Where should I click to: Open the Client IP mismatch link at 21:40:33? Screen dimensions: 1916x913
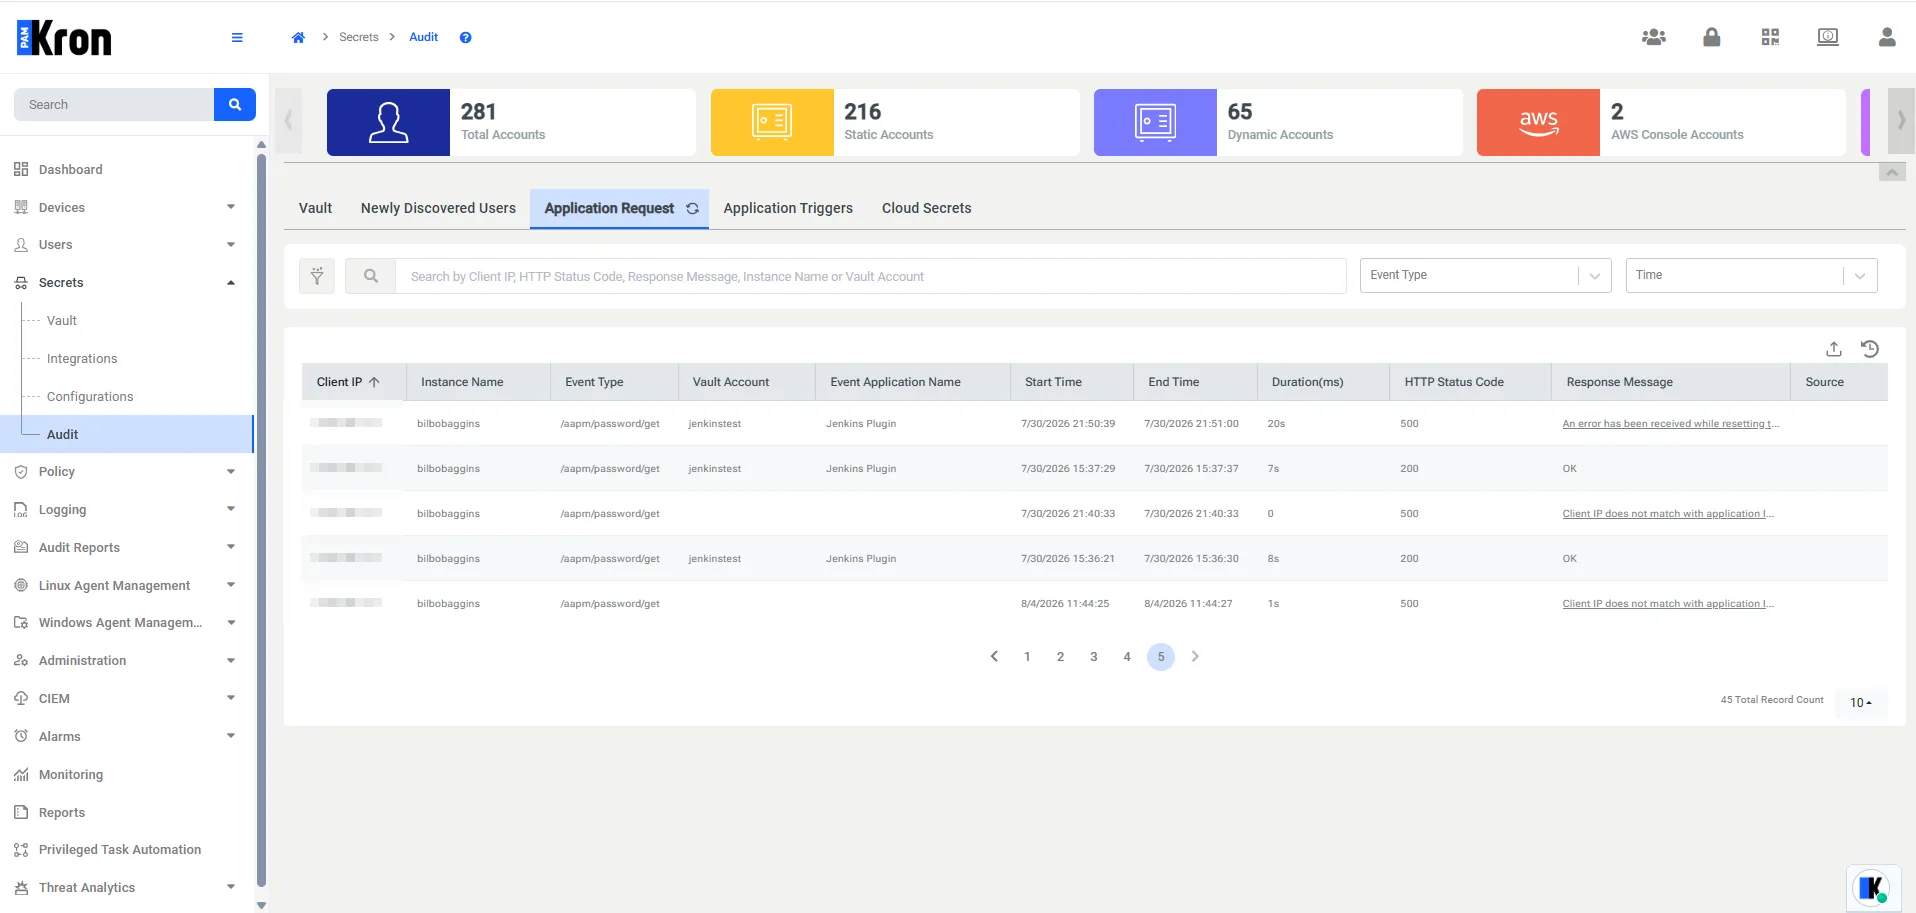pos(1668,514)
